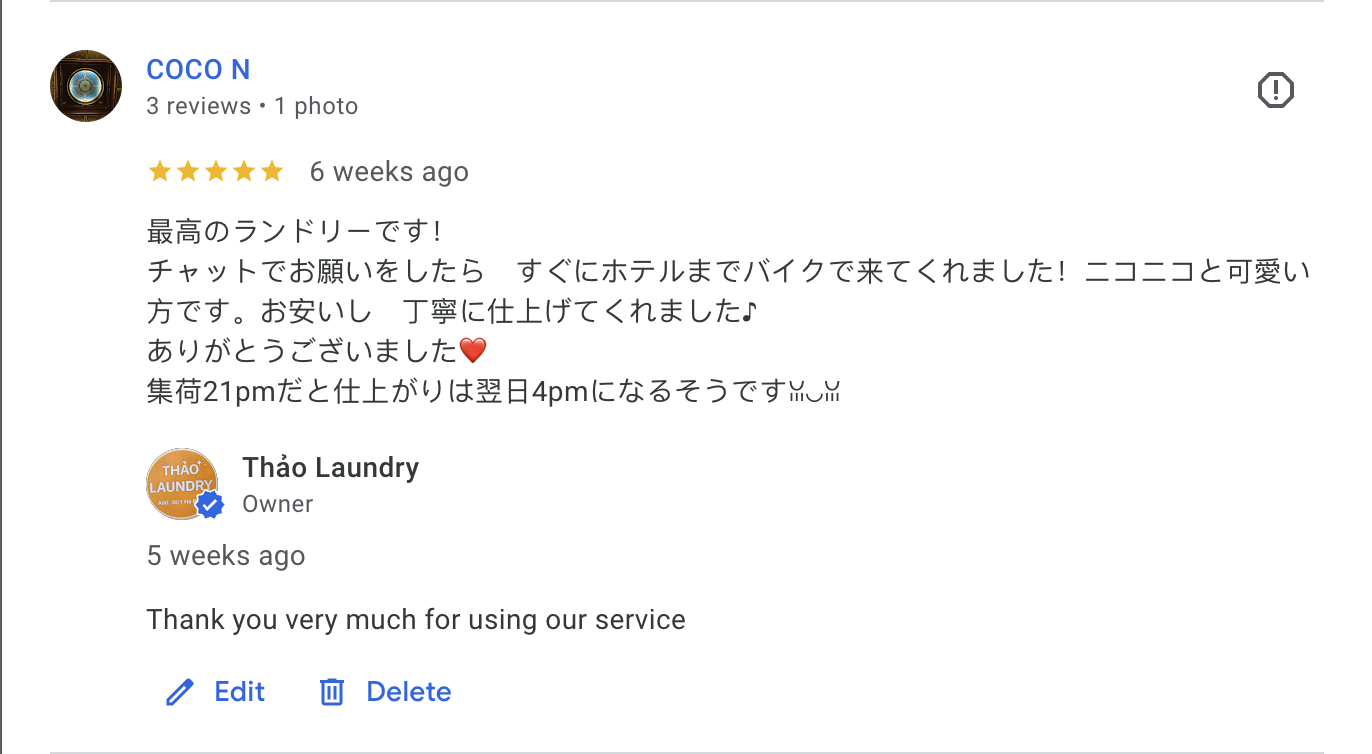This screenshot has width=1372, height=754.
Task: Open COCO N's profile link
Action: tap(198, 69)
